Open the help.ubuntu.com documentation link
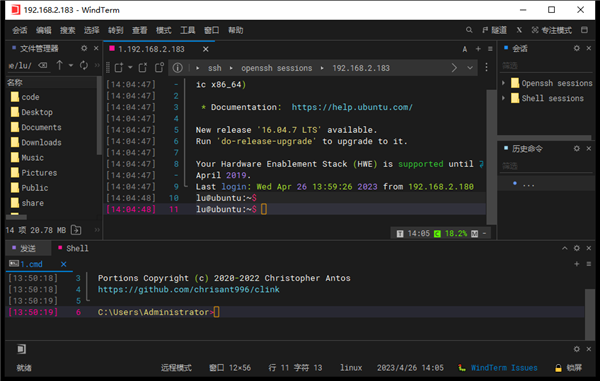 352,107
